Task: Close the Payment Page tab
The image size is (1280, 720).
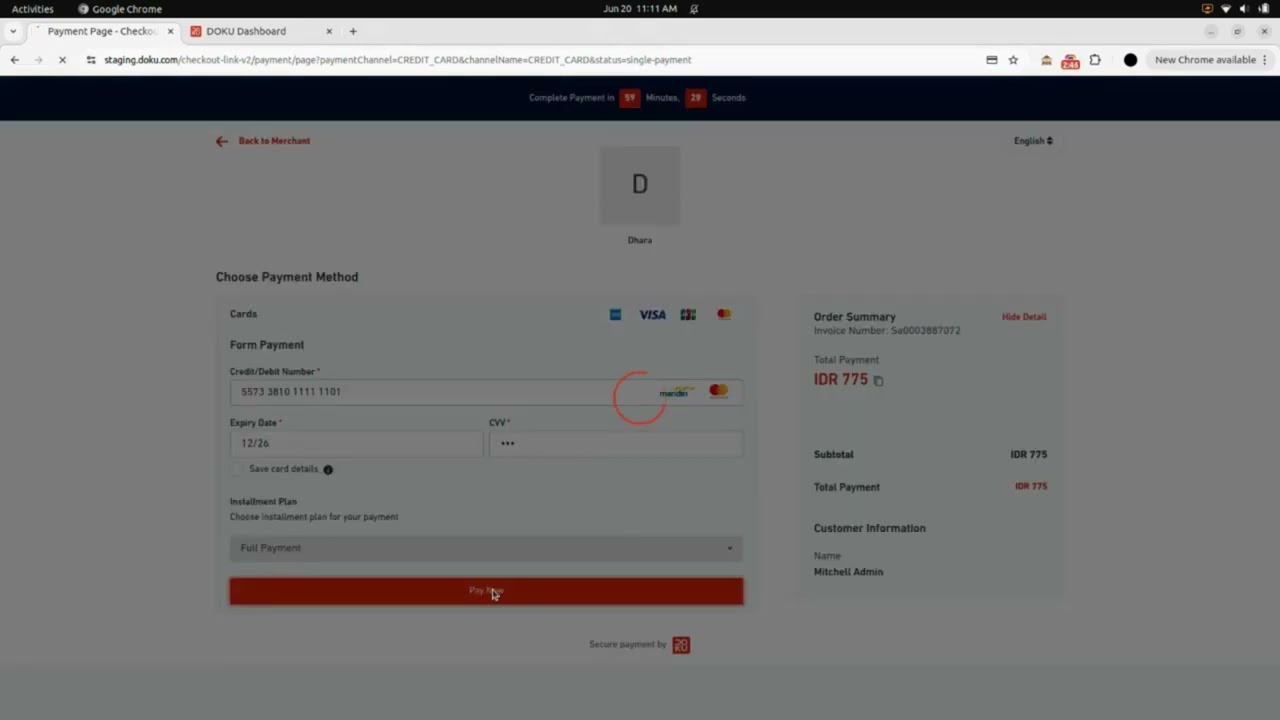Action: click(170, 31)
